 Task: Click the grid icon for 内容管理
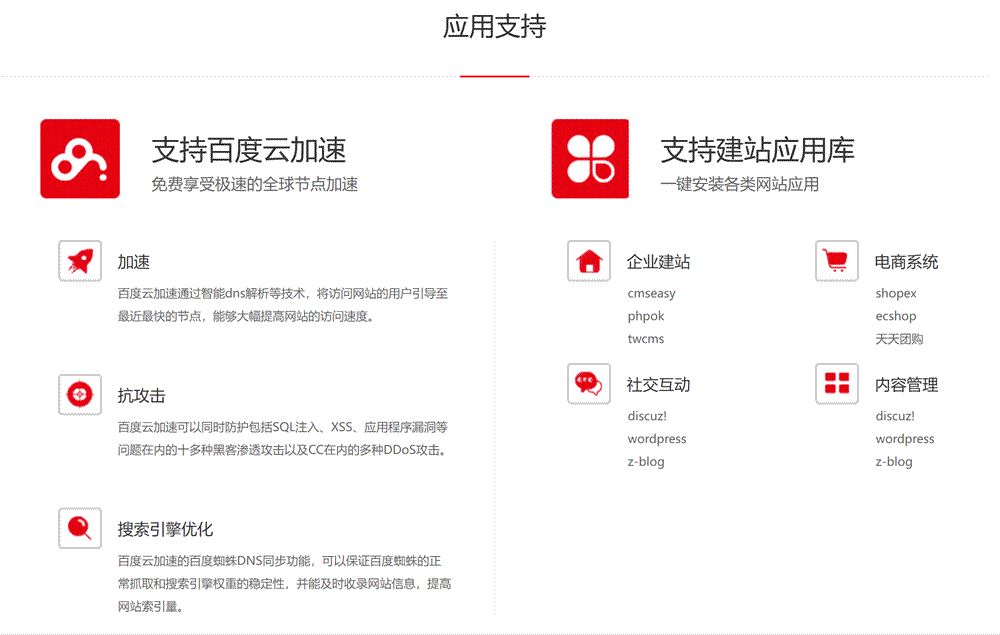[837, 383]
